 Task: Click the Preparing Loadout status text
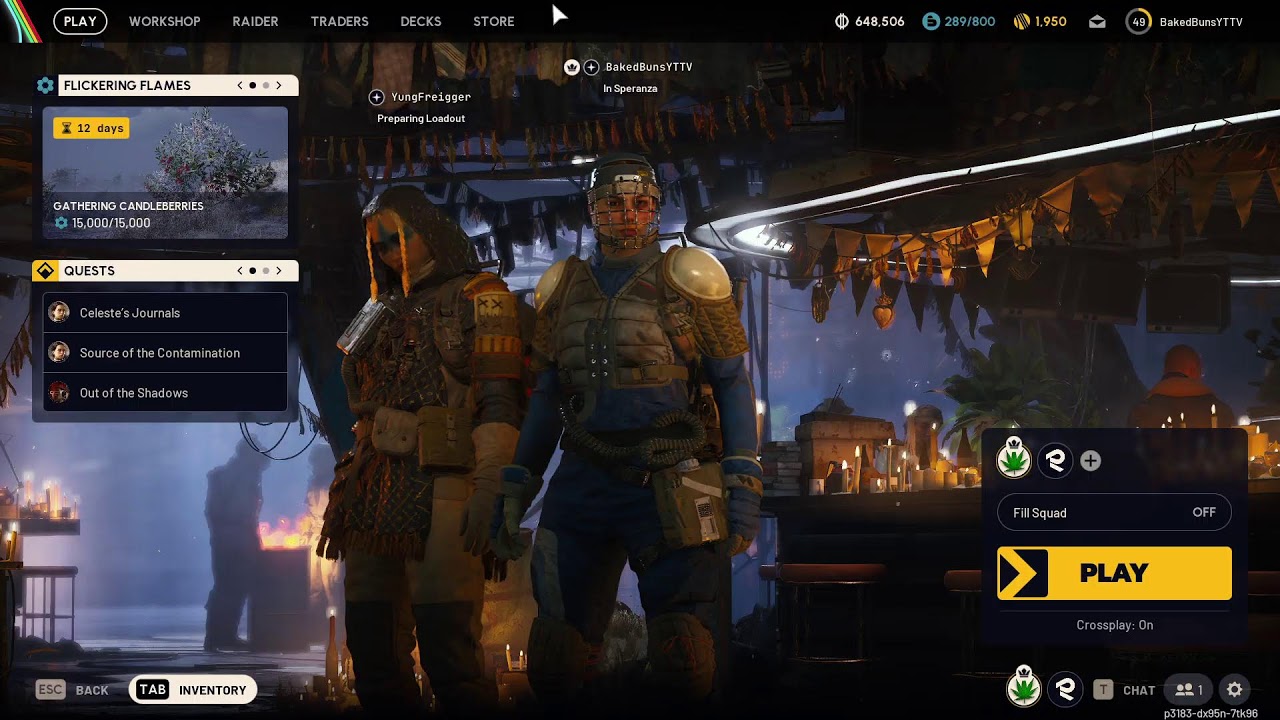click(421, 118)
